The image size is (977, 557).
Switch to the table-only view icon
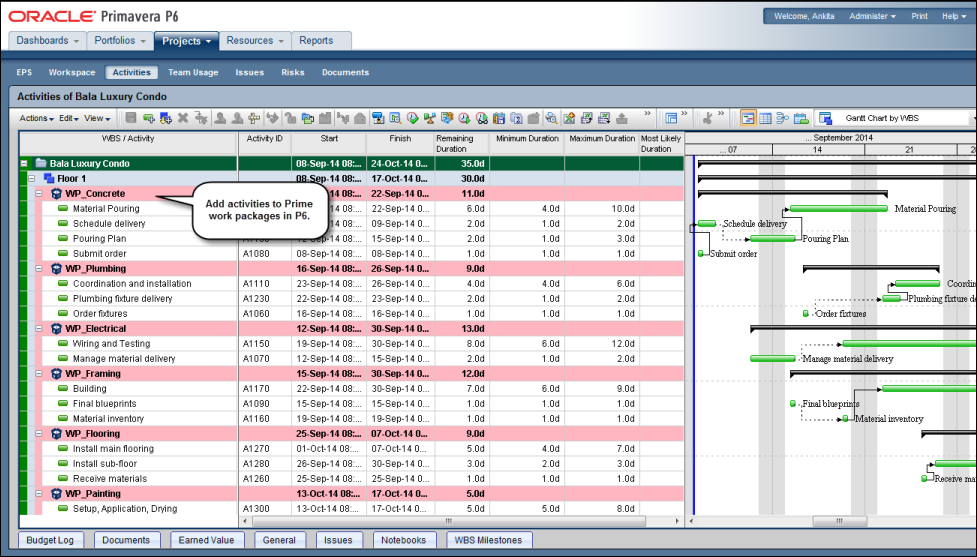(765, 118)
